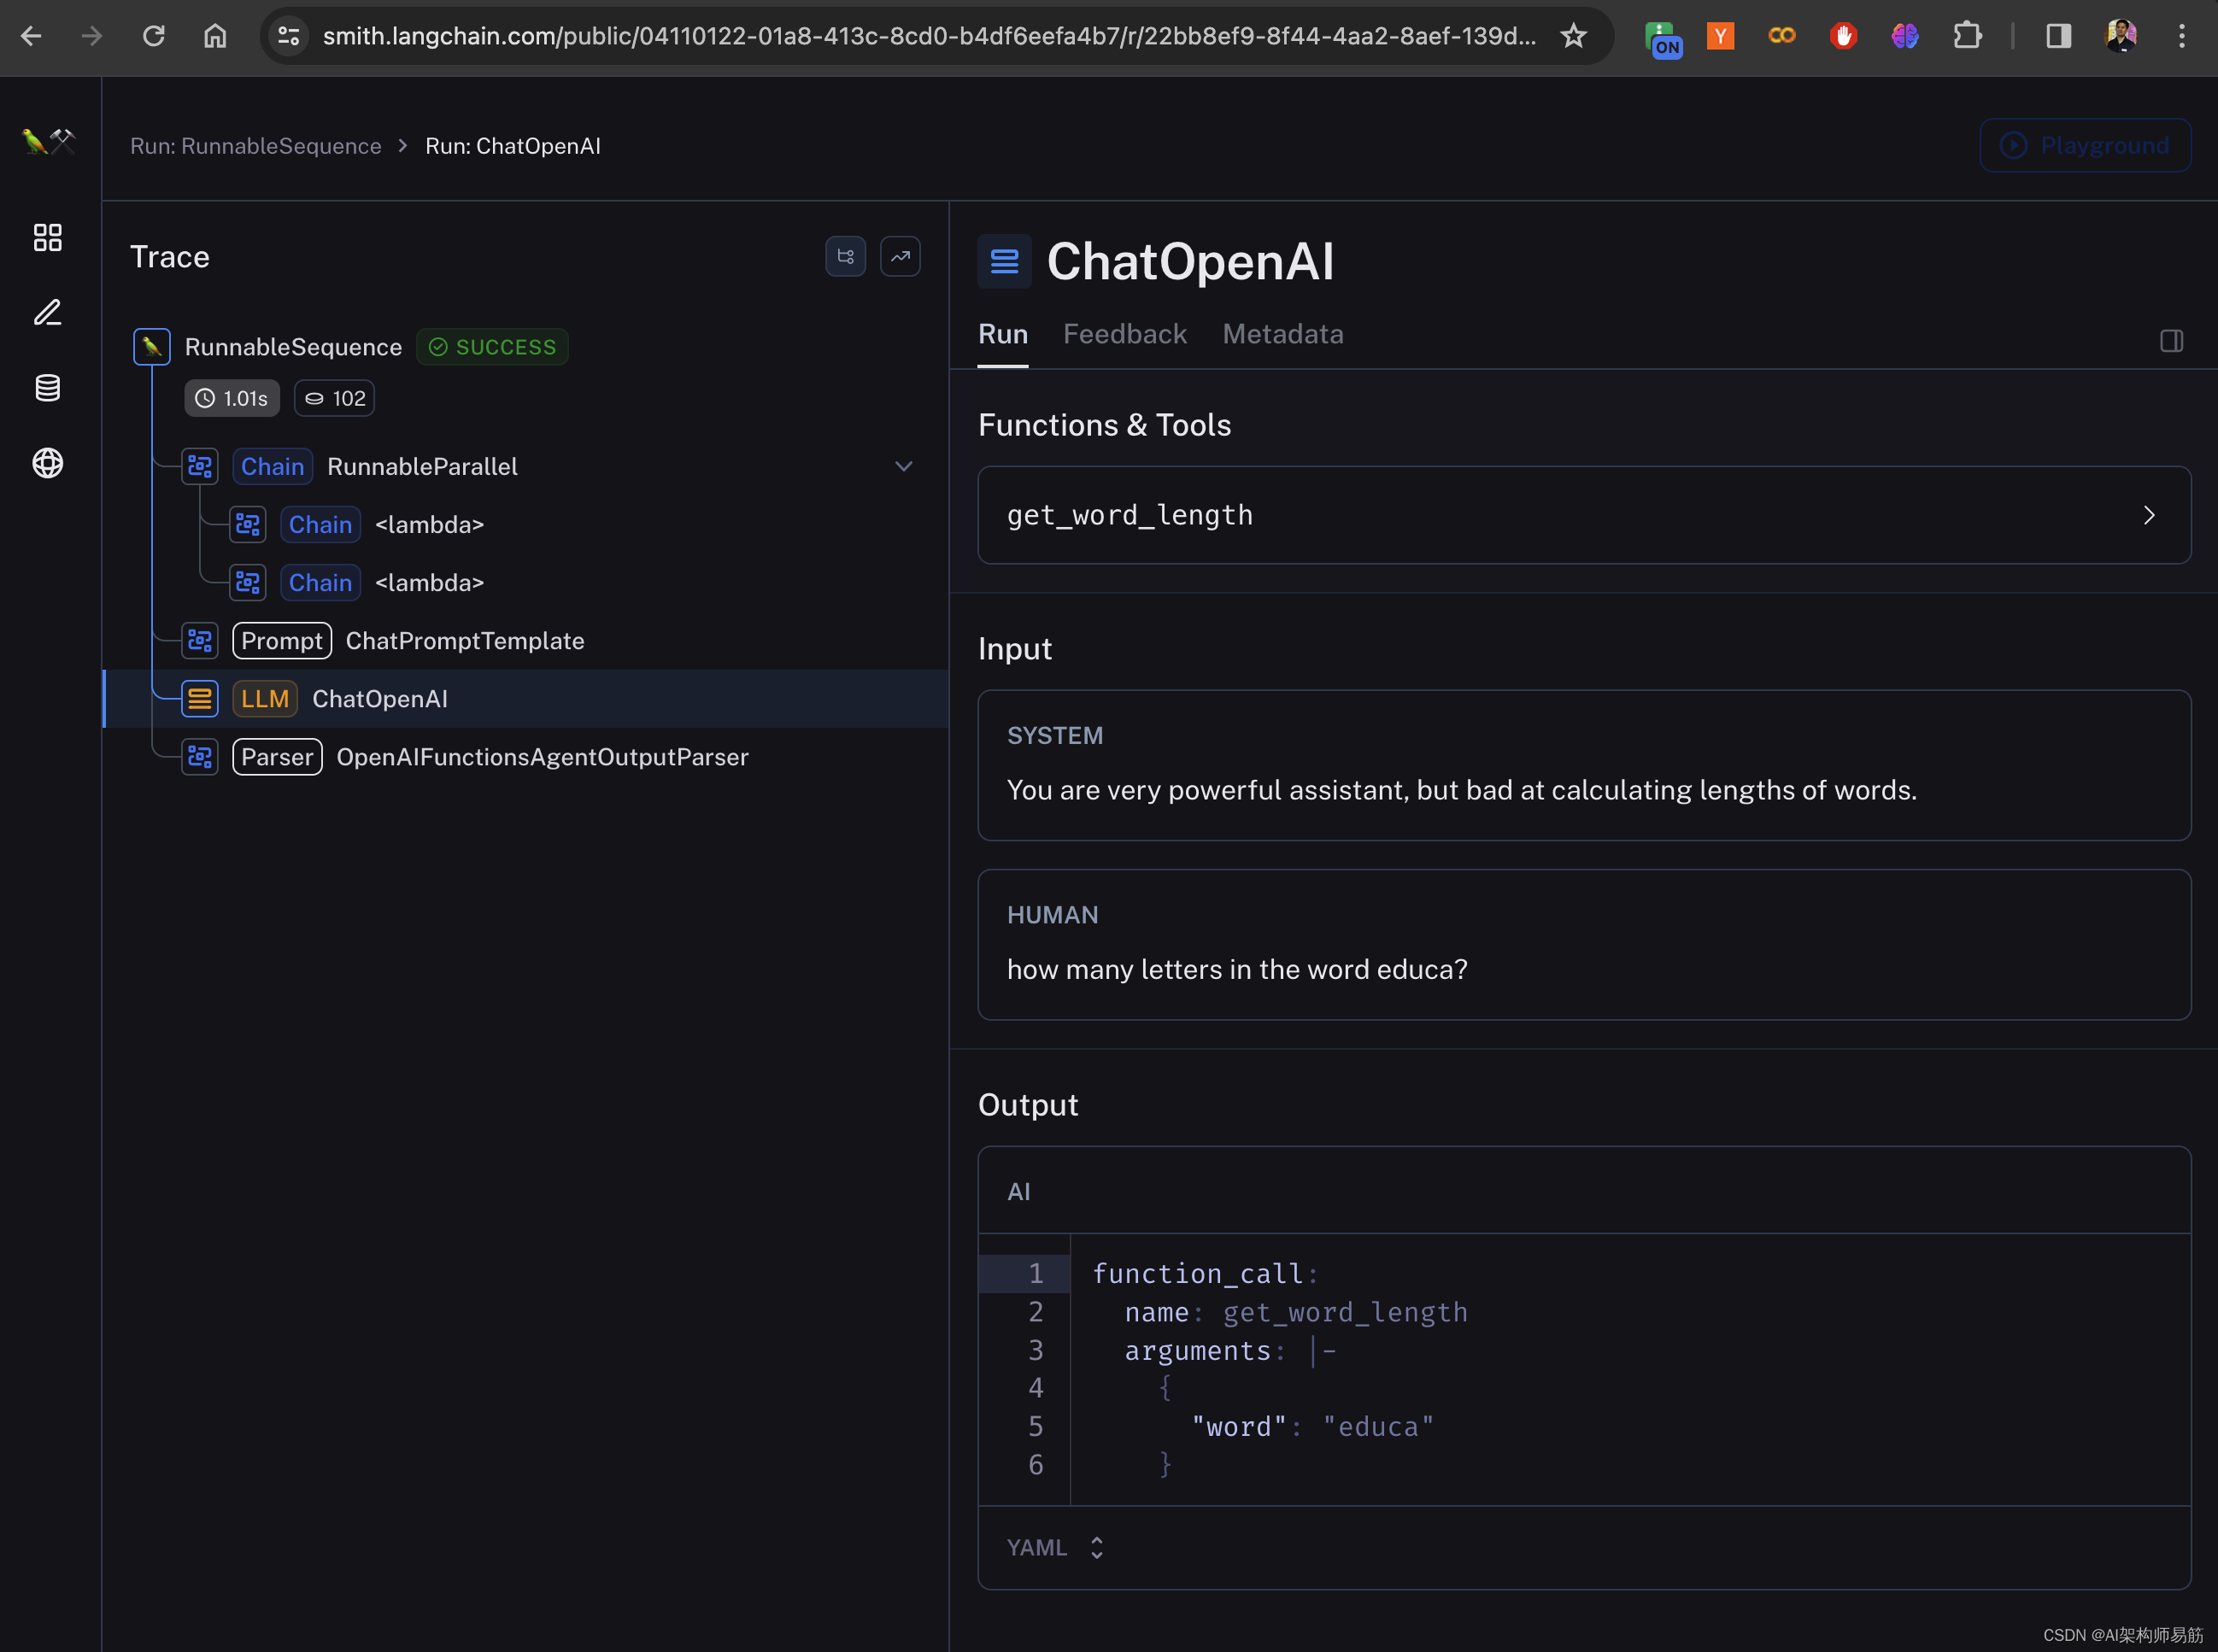
Task: Click the LangSmith parrot logo
Action: tap(48, 141)
